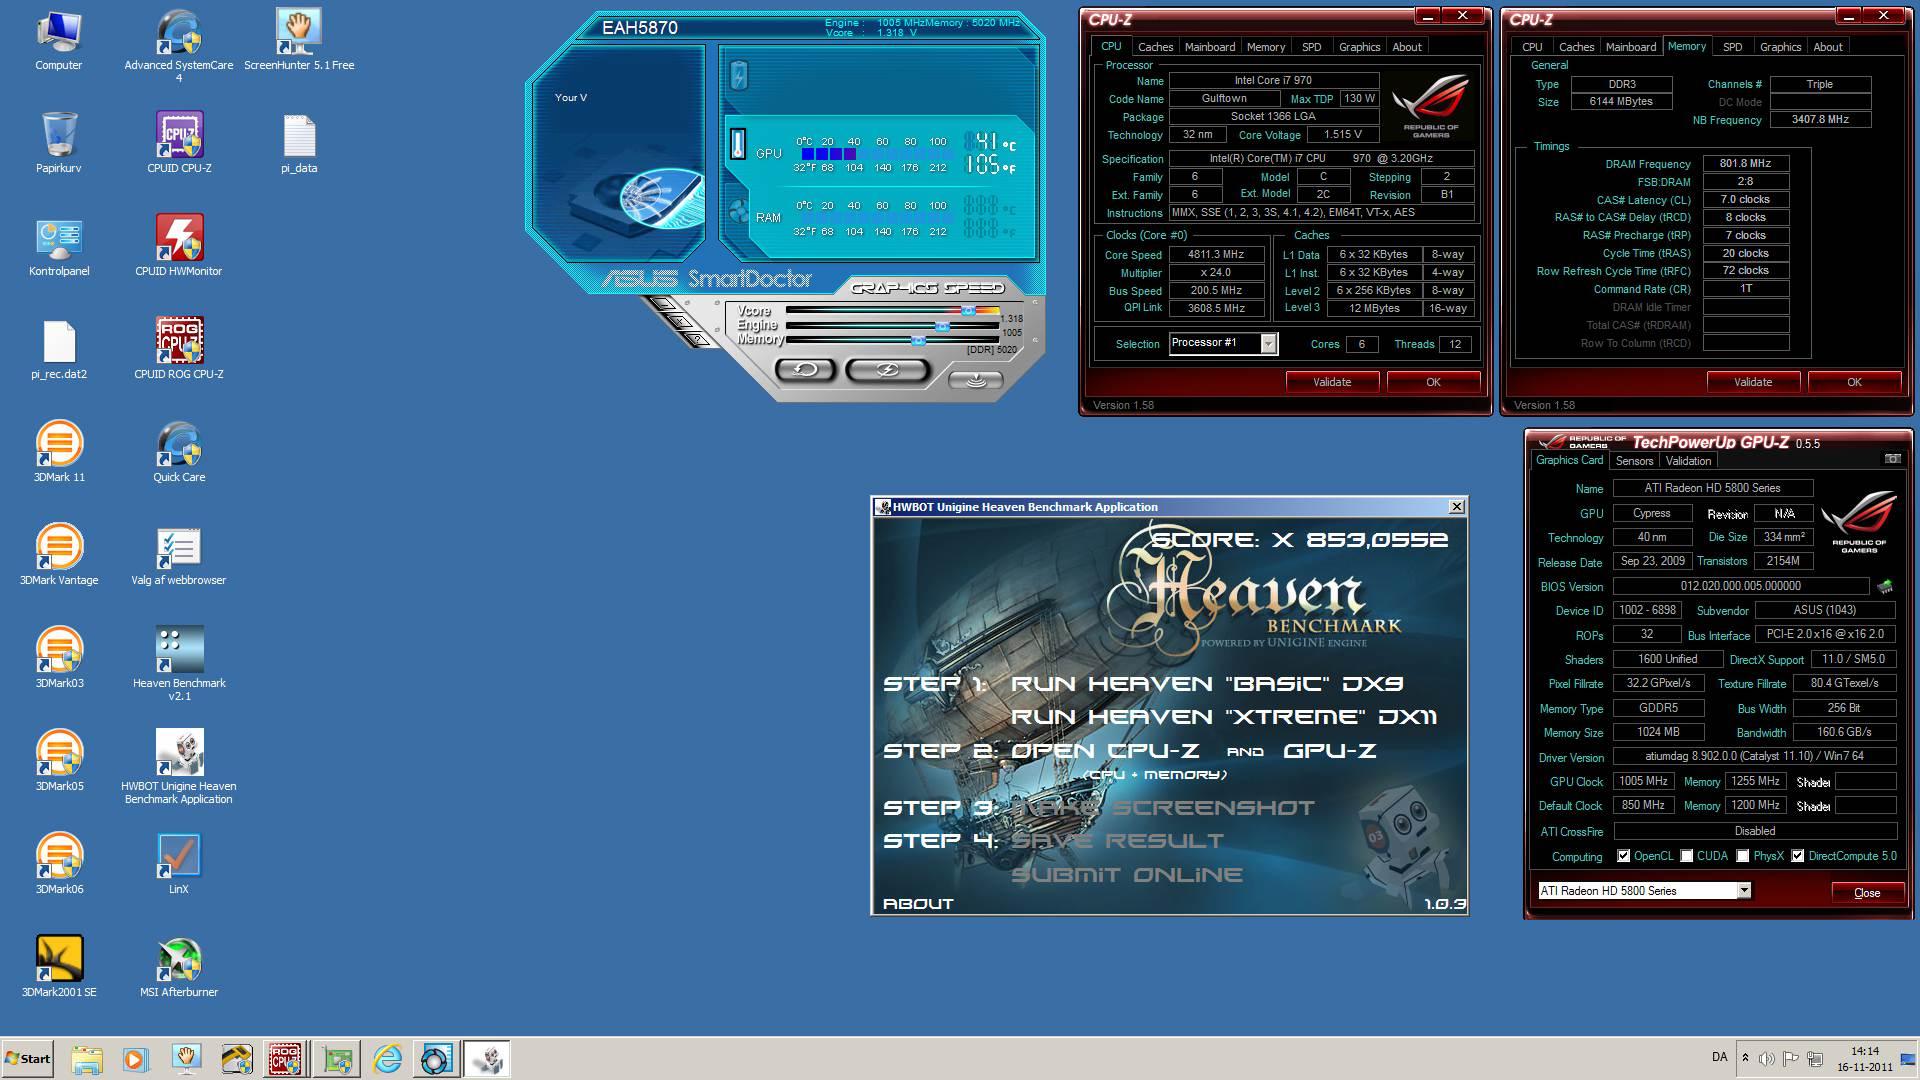Open Advanced SystemCare 4 shortcut
The image size is (1920, 1080).
click(179, 46)
